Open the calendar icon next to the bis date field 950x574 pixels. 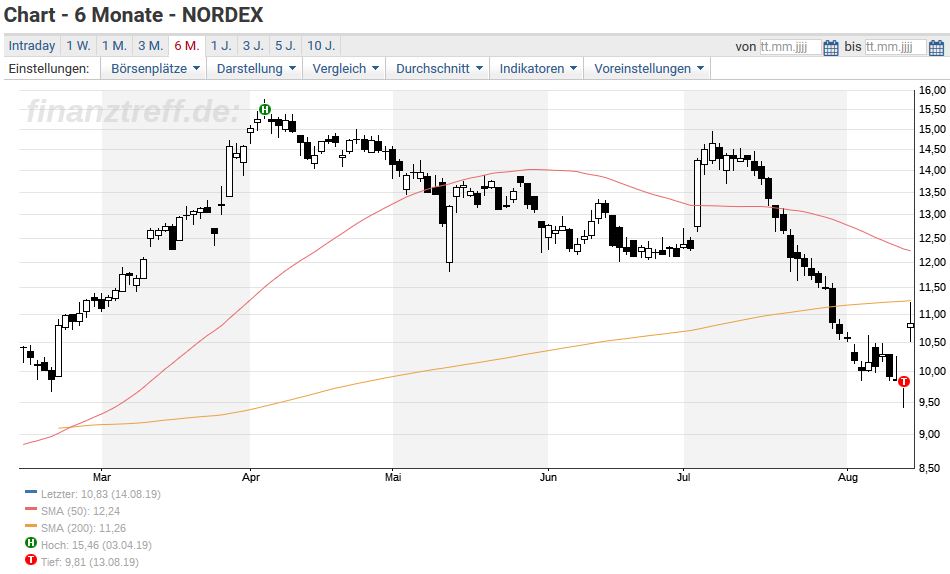(x=936, y=47)
